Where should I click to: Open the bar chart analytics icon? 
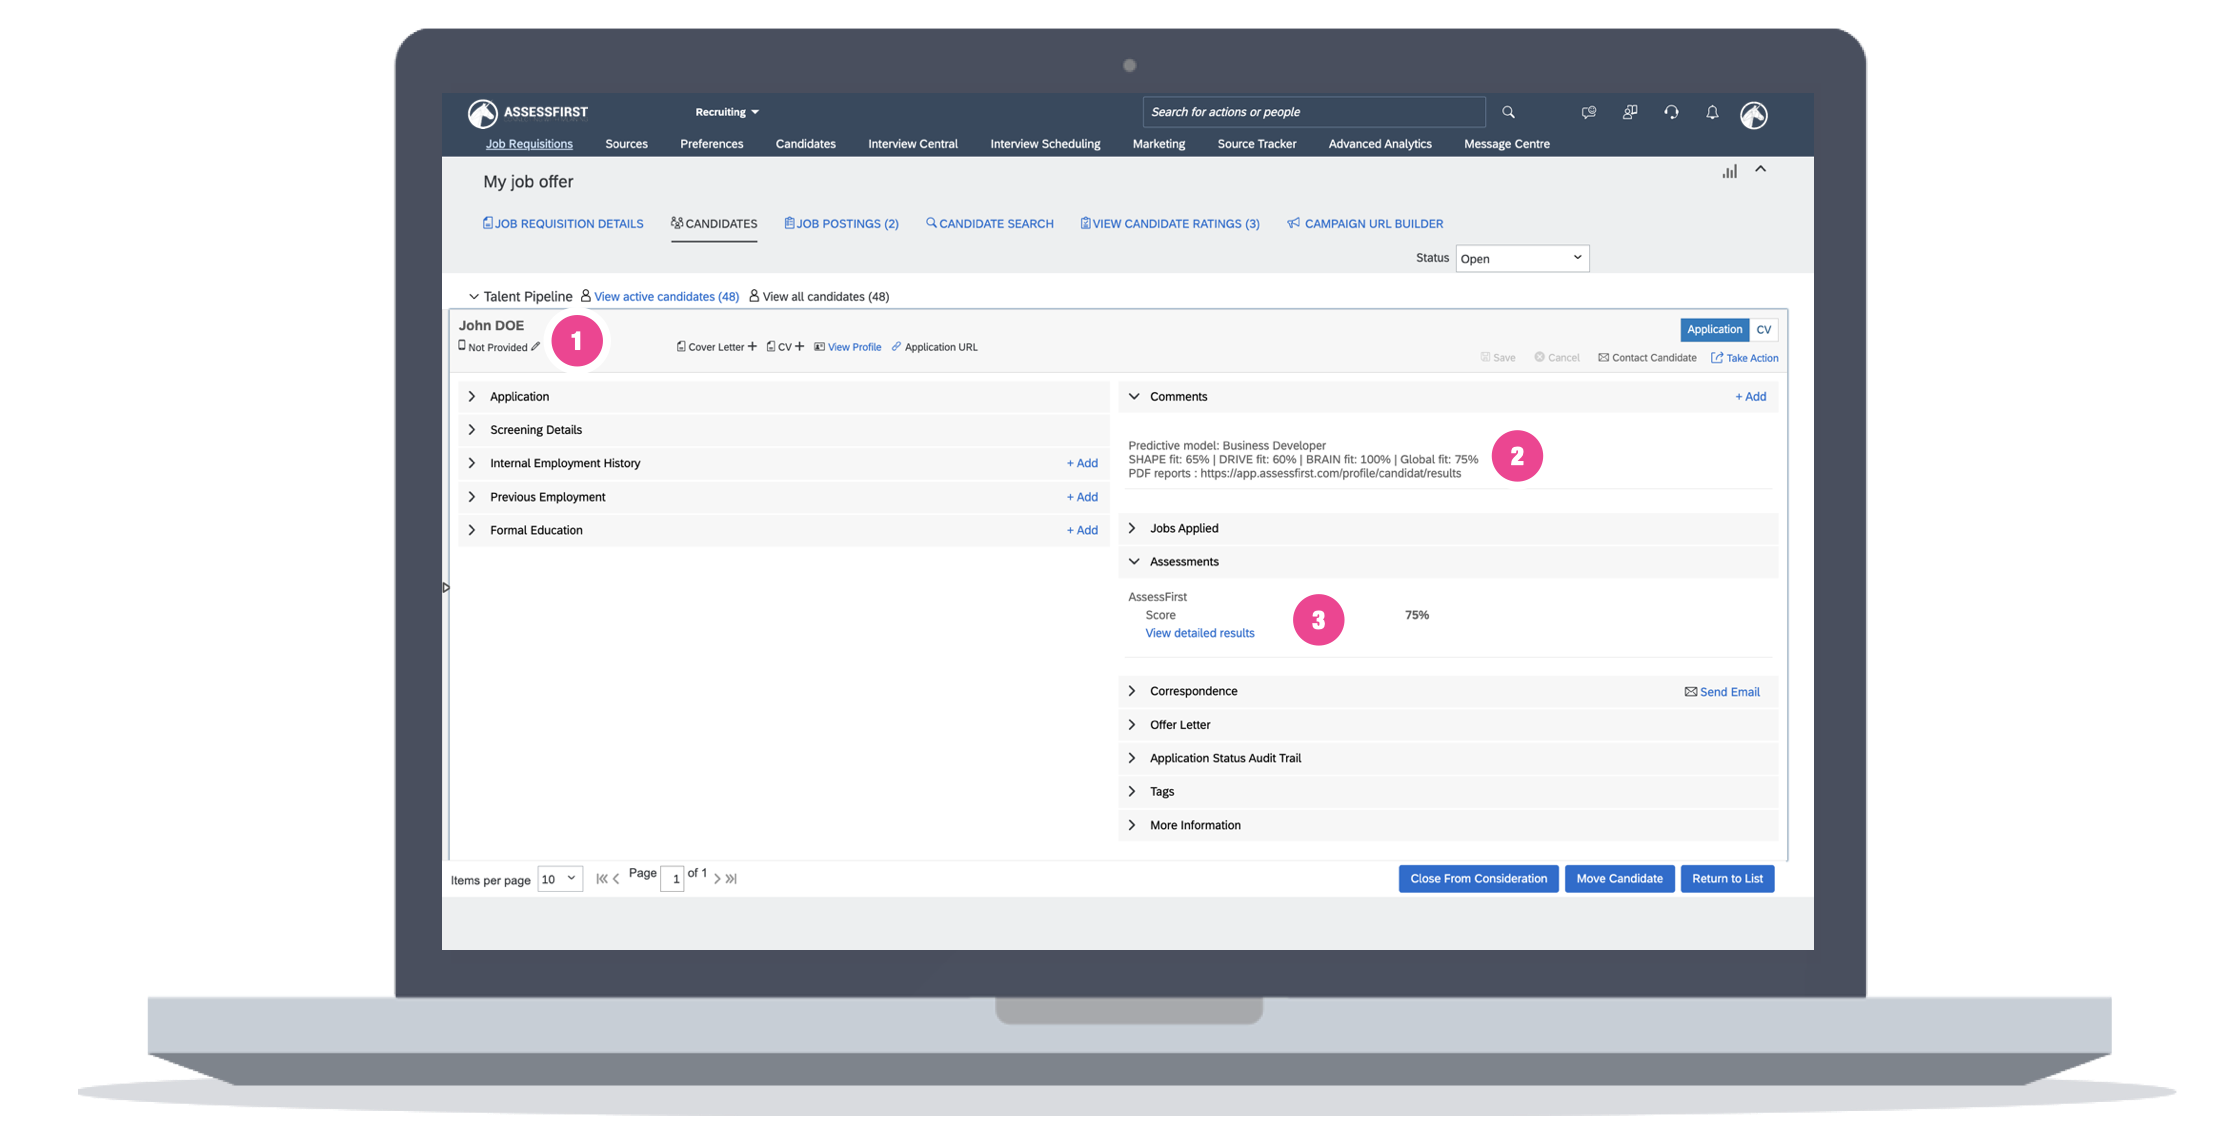[x=1729, y=172]
